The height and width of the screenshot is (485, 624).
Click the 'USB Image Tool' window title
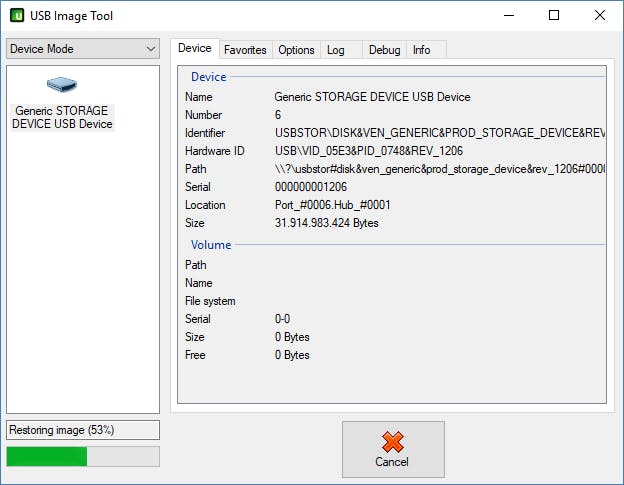(72, 16)
